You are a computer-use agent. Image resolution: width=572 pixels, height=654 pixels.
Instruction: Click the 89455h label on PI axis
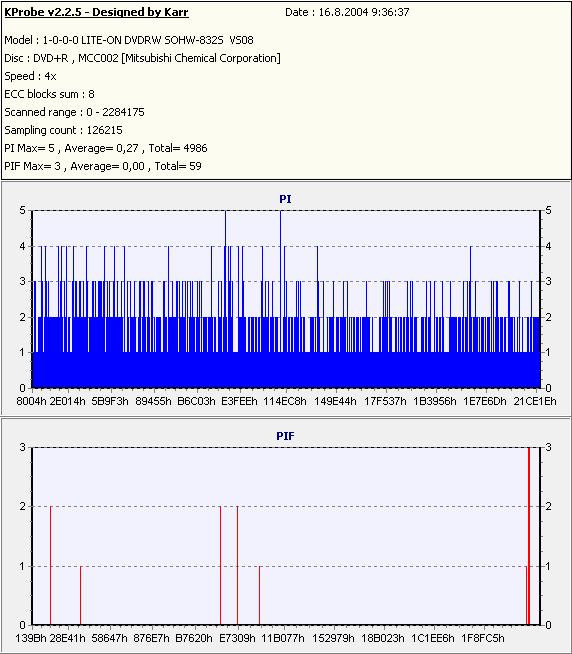point(154,401)
